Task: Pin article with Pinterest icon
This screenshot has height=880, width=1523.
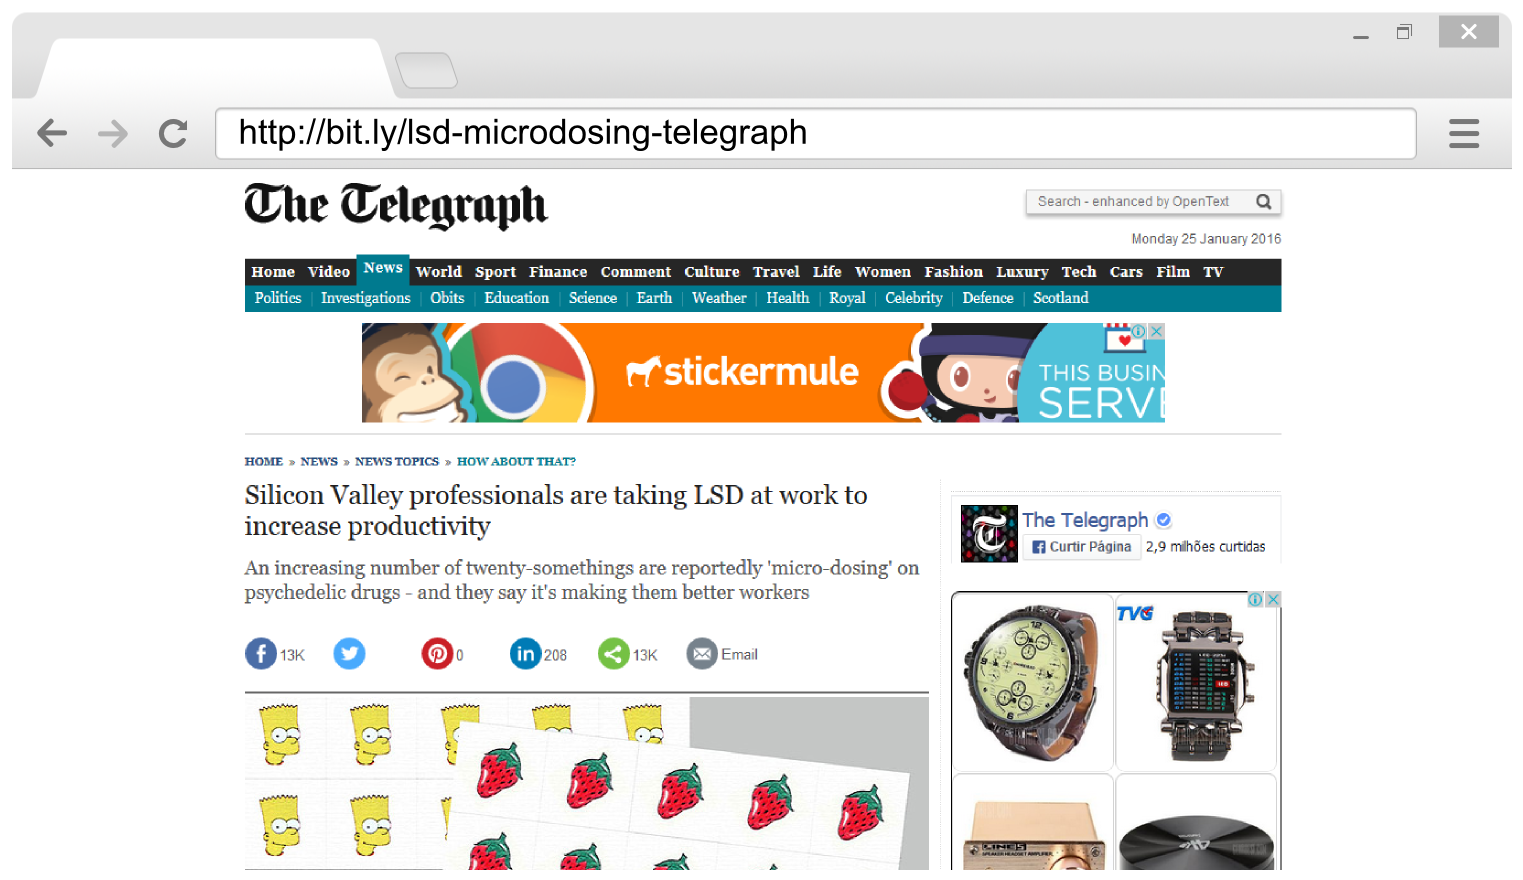Action: [437, 654]
